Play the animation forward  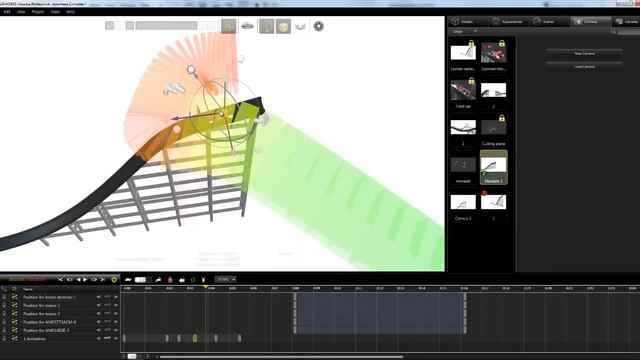tap(85, 280)
